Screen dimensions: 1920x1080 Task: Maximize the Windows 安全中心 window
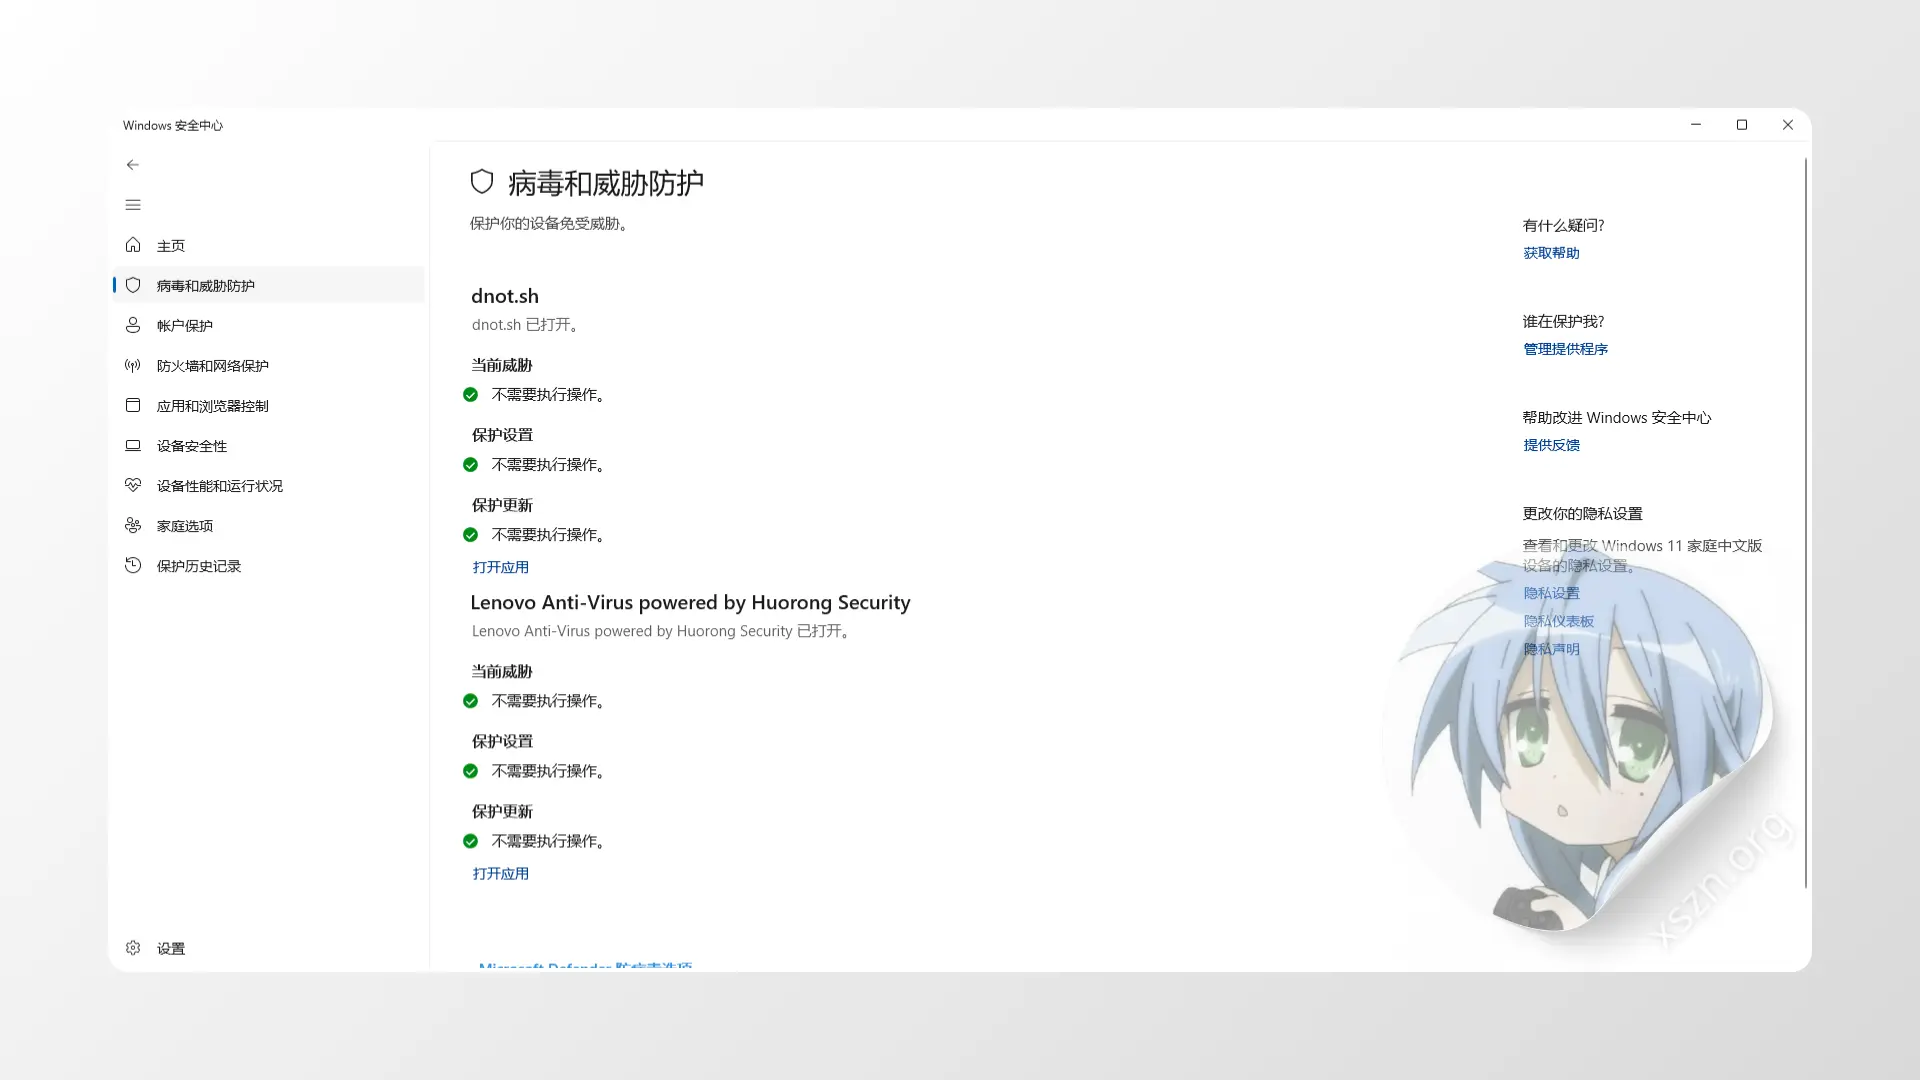(1742, 125)
